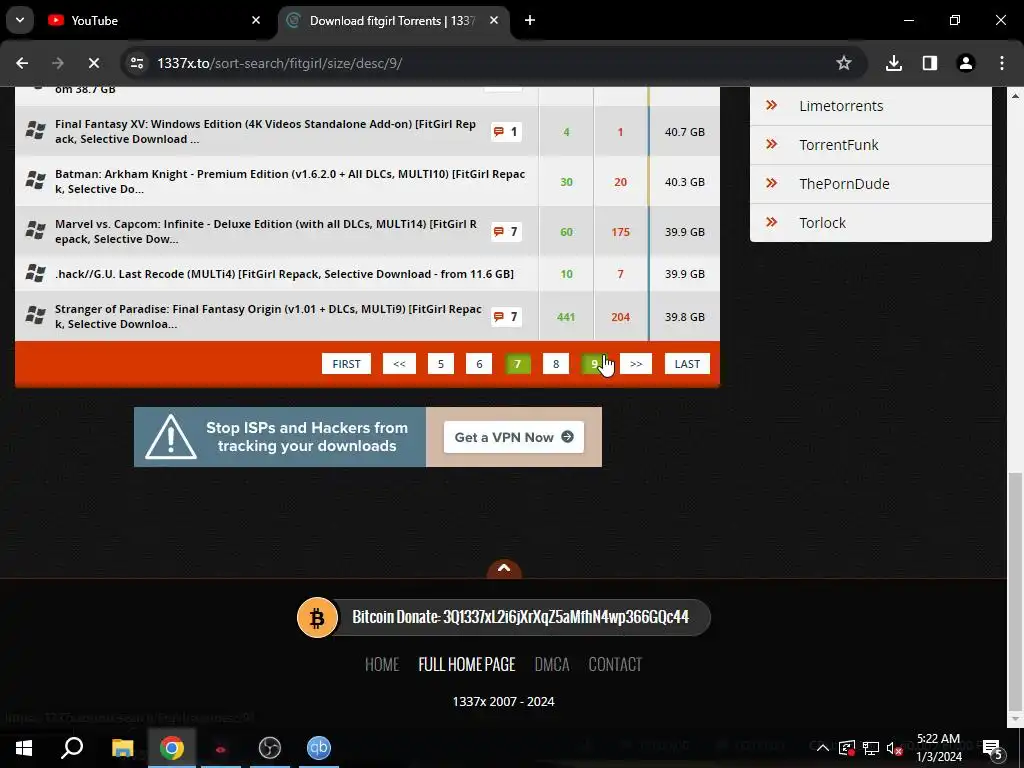Bookmark this page with the star icon
Image resolution: width=1024 pixels, height=768 pixels.
844,63
